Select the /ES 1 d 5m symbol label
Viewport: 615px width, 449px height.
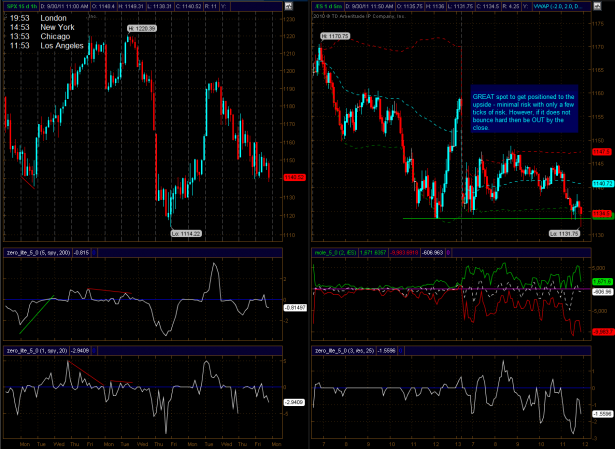click(329, 6)
